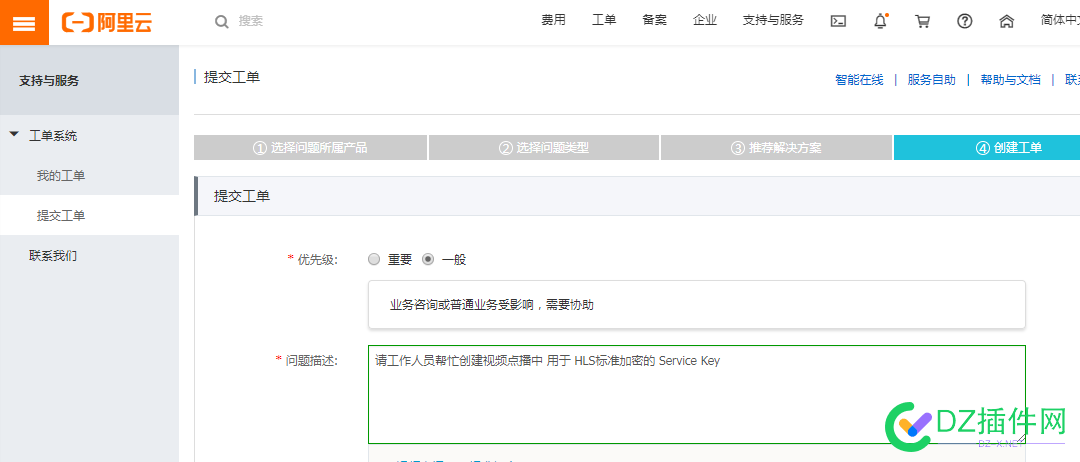This screenshot has height=462, width=1080.
Task: Click the search magnifier icon
Action: [x=222, y=22]
